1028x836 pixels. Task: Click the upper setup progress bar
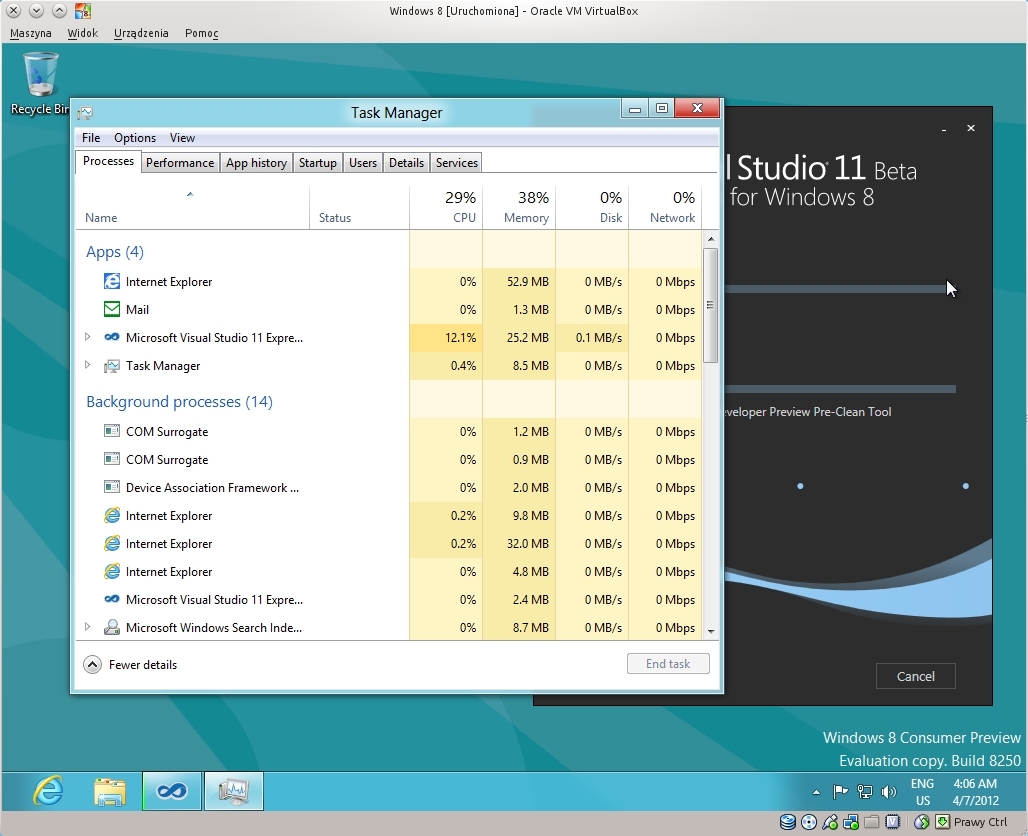(x=840, y=289)
